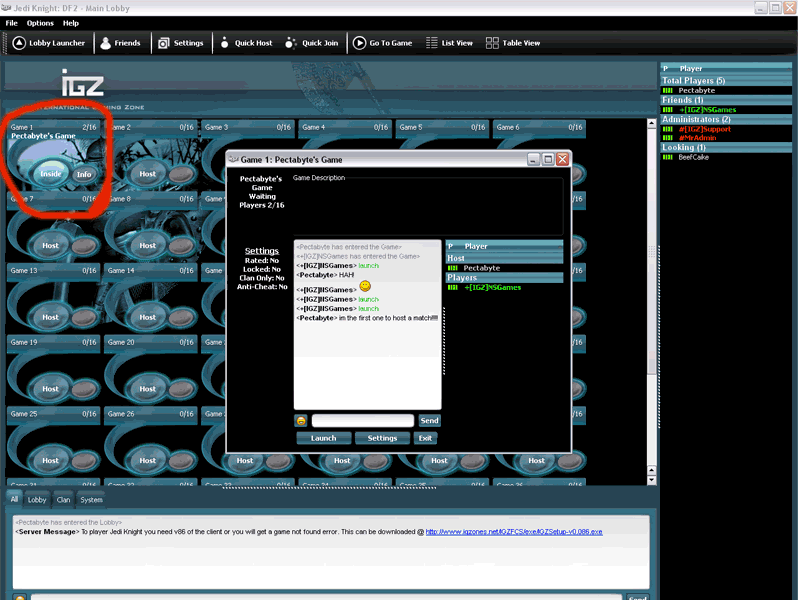The image size is (800, 600).
Task: Click the signal icon beside Pectabyte in the dialog
Action: (x=453, y=268)
